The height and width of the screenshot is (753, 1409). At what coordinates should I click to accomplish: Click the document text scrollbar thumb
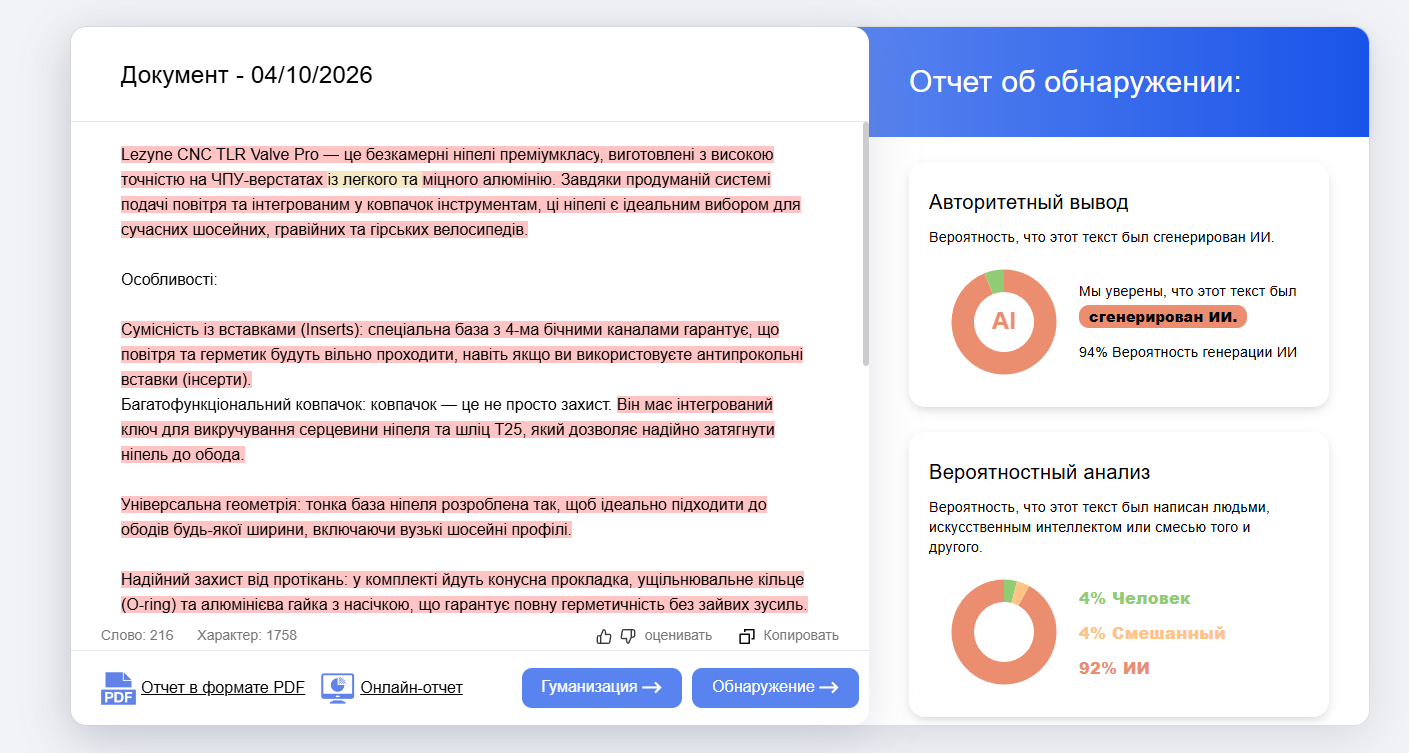pos(866,245)
